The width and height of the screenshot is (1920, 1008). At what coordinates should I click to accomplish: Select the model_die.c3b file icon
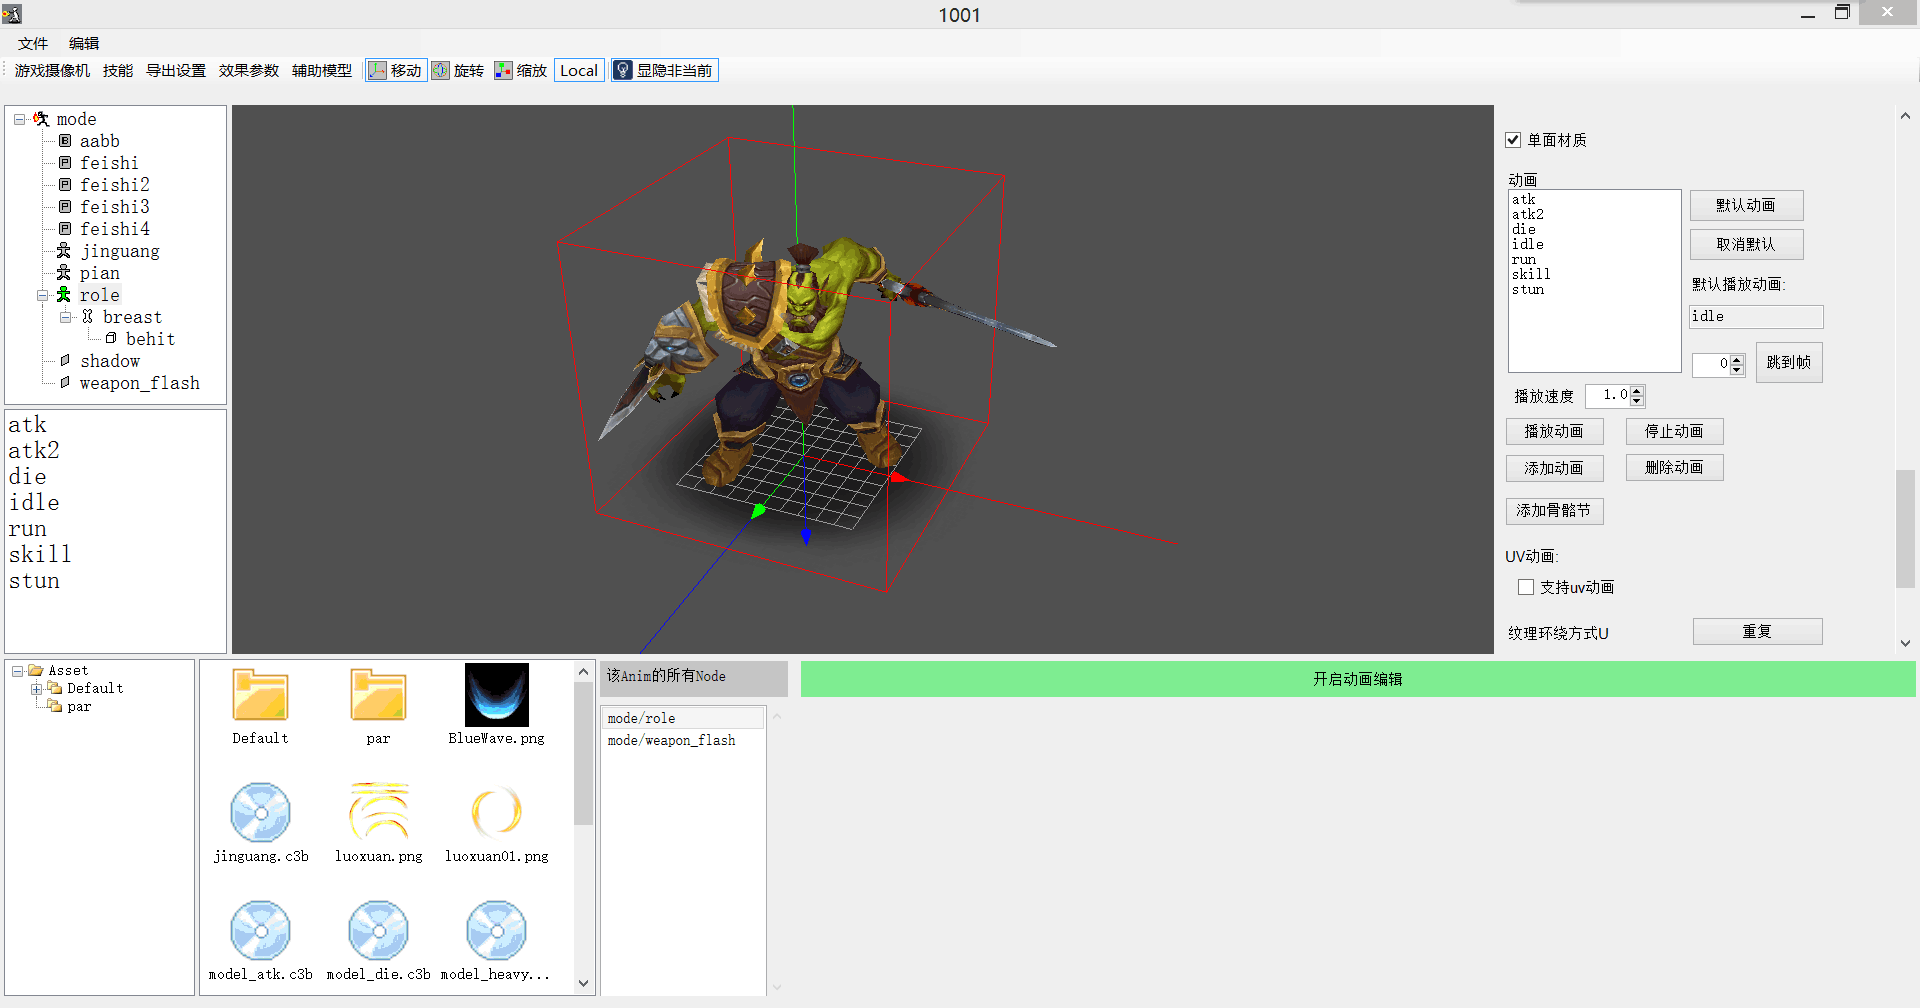coord(378,931)
